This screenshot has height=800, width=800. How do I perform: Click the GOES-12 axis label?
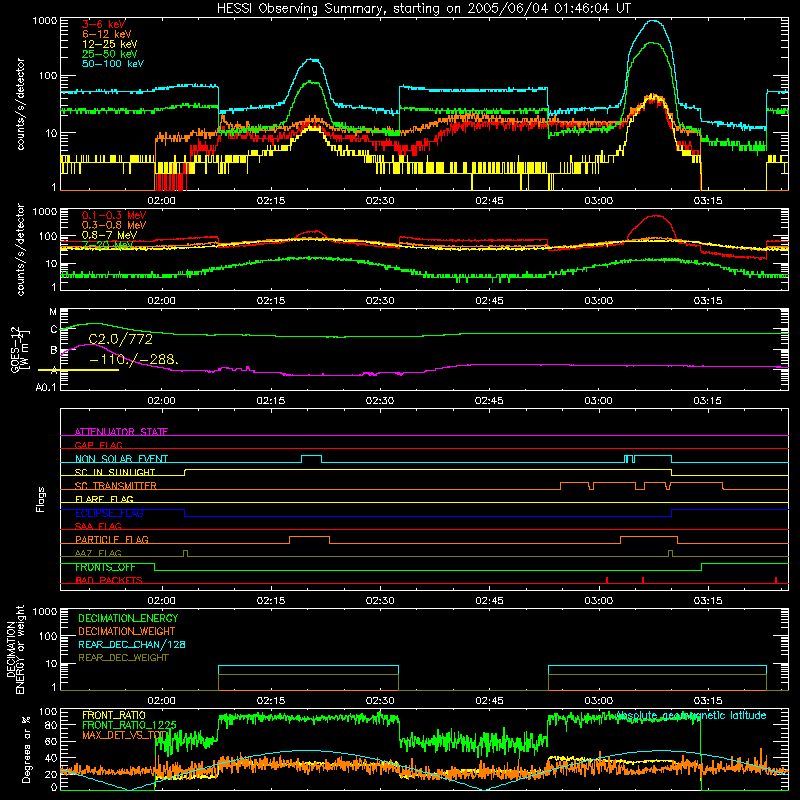click(19, 349)
